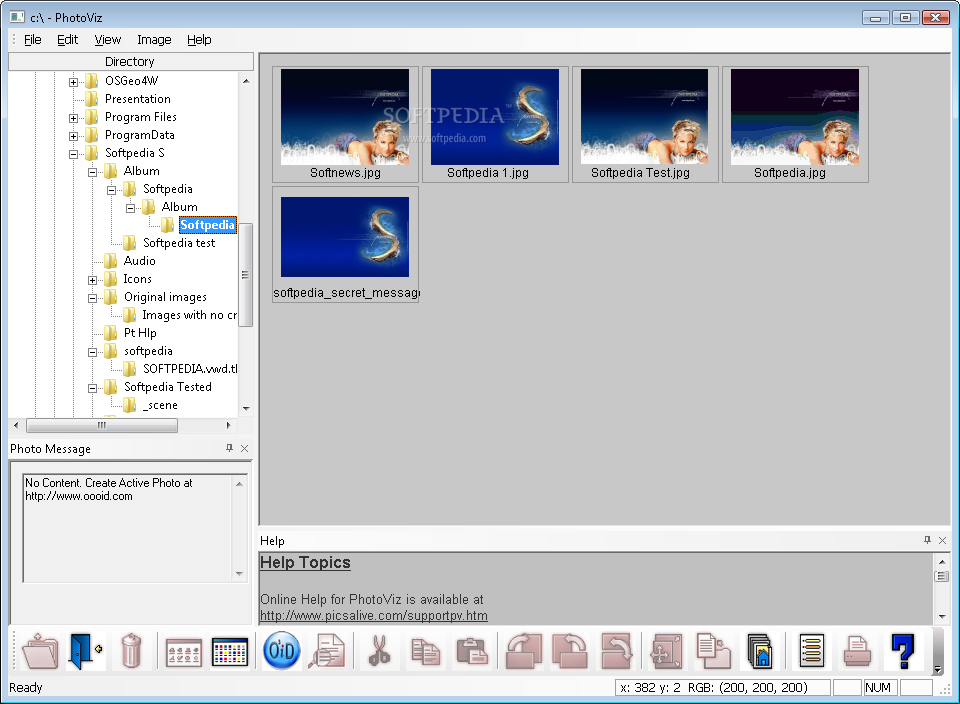This screenshot has height=704, width=960.
Task: Click the Help panel scroll down arrow
Action: pyautogui.click(x=942, y=616)
